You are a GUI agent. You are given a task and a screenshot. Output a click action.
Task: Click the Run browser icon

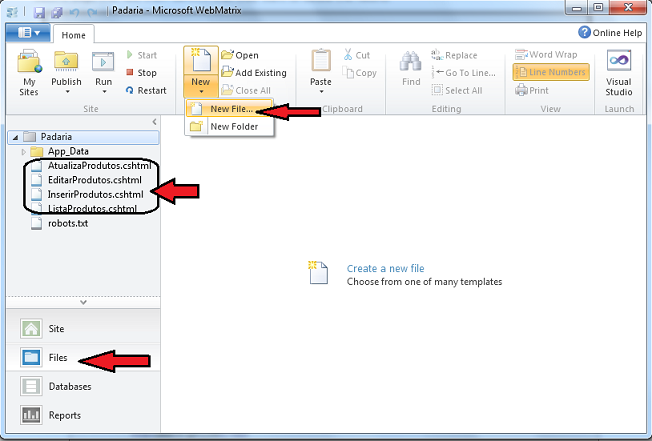point(103,62)
